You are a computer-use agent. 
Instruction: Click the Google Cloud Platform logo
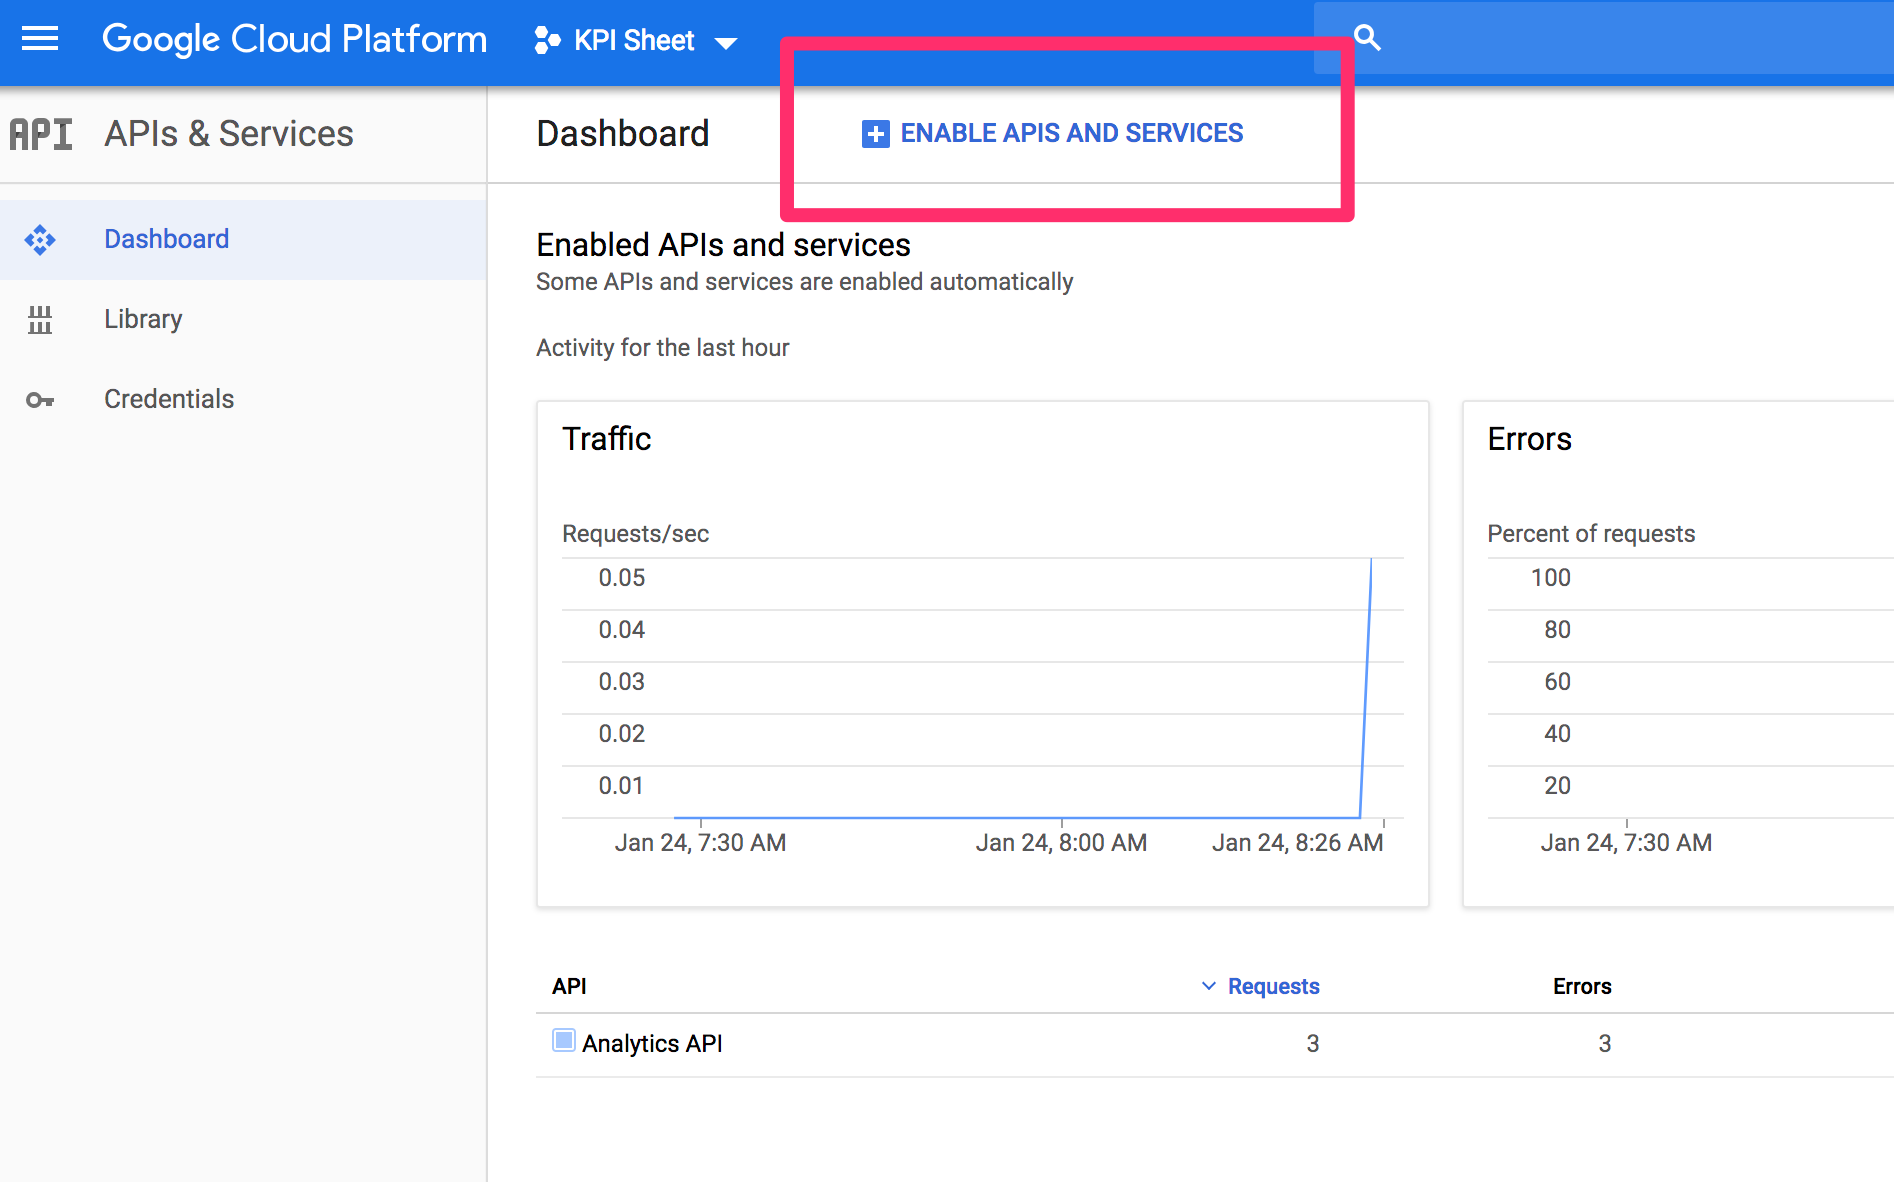click(x=295, y=39)
